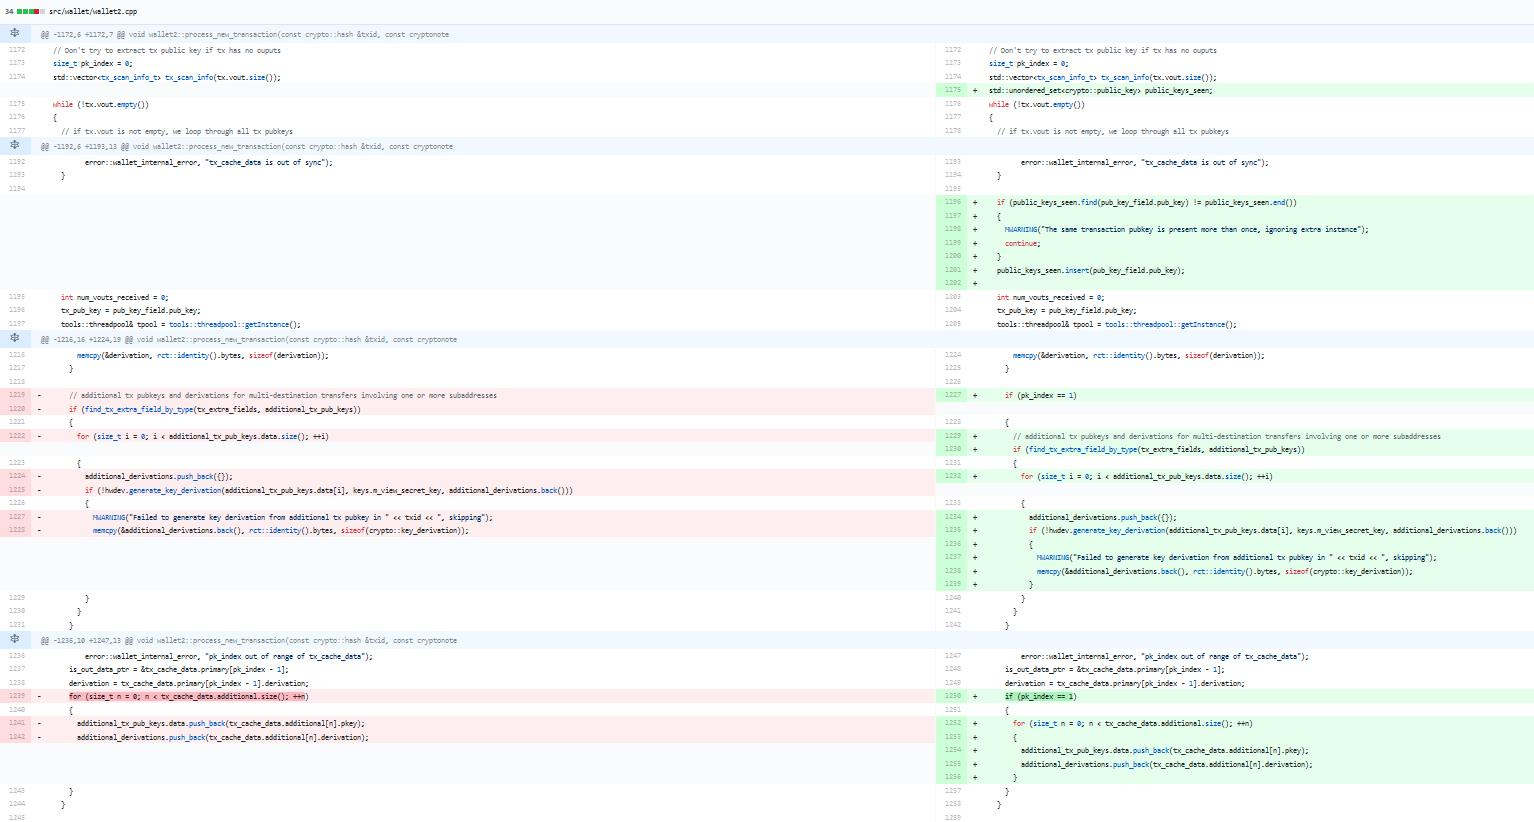Click added line number 1227 'if (pk_index == 1)'

click(952, 395)
